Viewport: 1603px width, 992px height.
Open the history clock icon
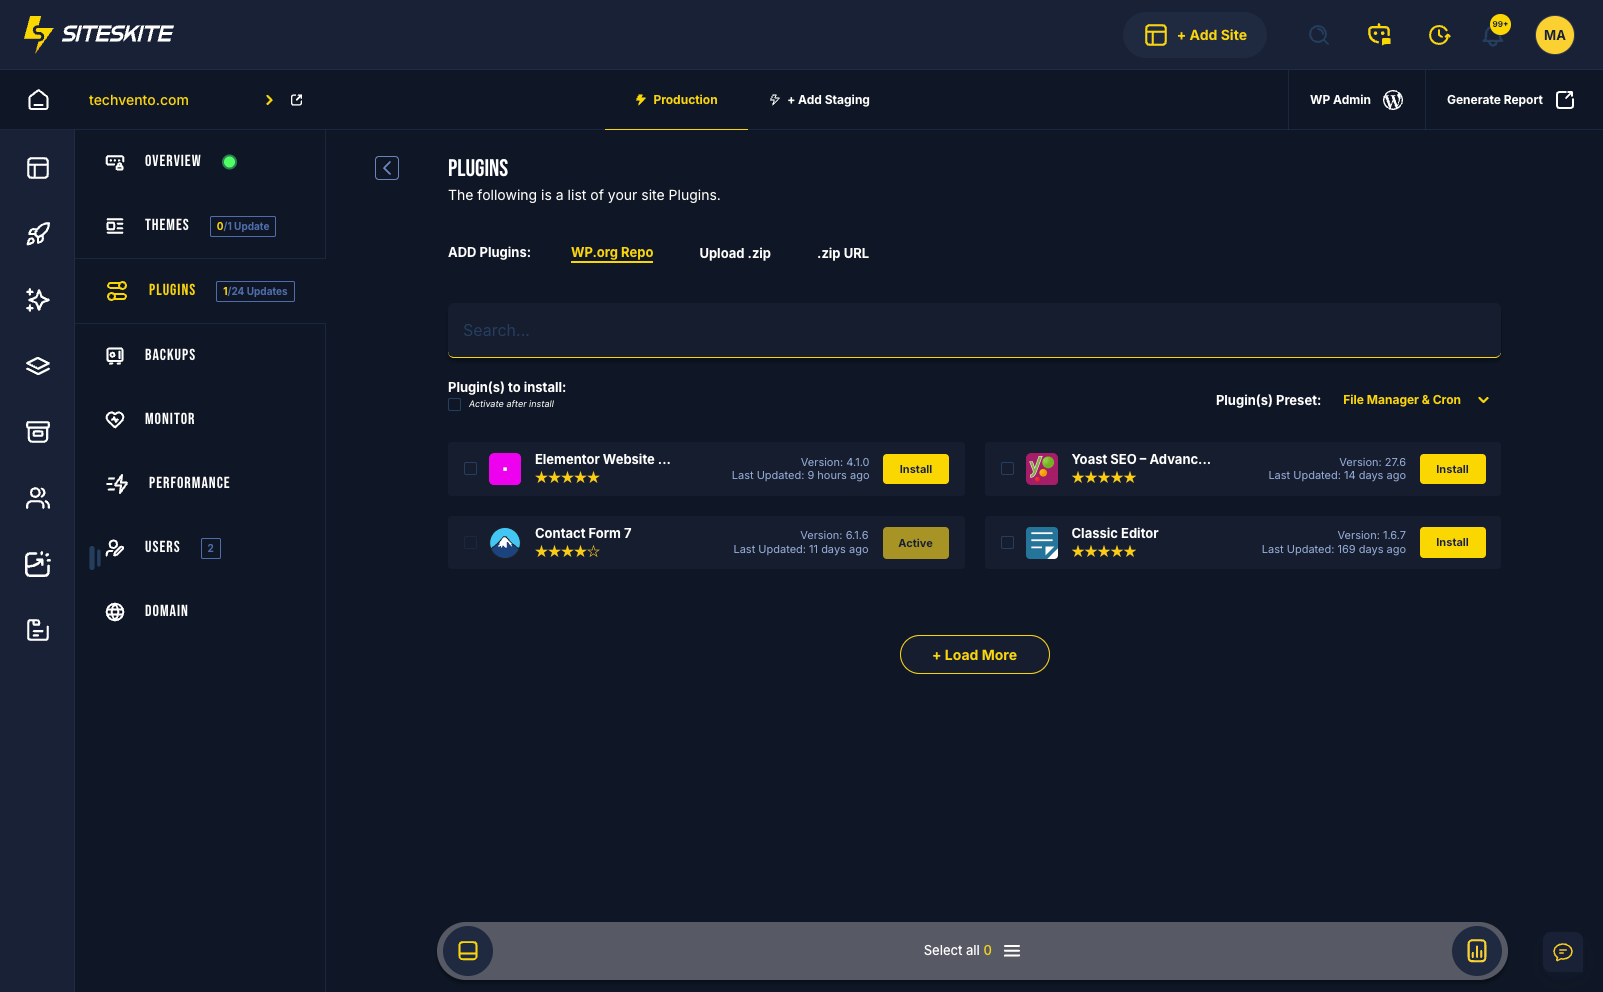coord(1439,35)
